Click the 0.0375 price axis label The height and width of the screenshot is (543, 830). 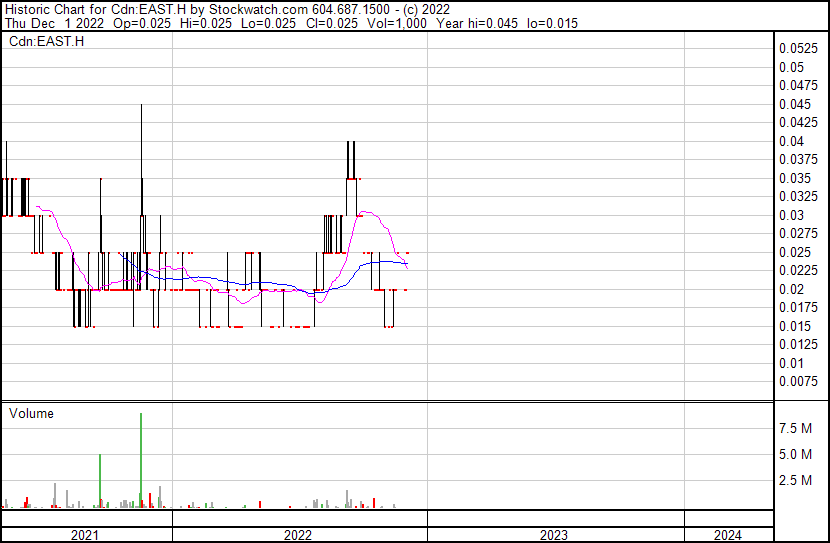click(x=798, y=160)
